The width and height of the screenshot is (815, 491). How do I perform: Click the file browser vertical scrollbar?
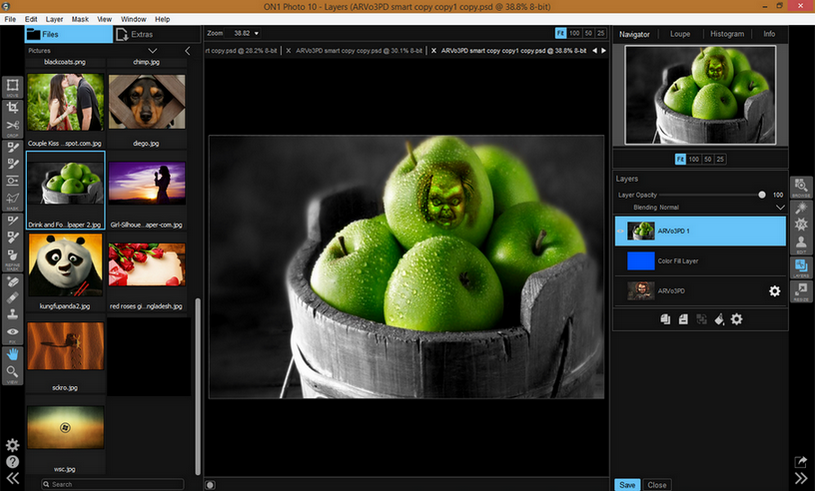198,386
